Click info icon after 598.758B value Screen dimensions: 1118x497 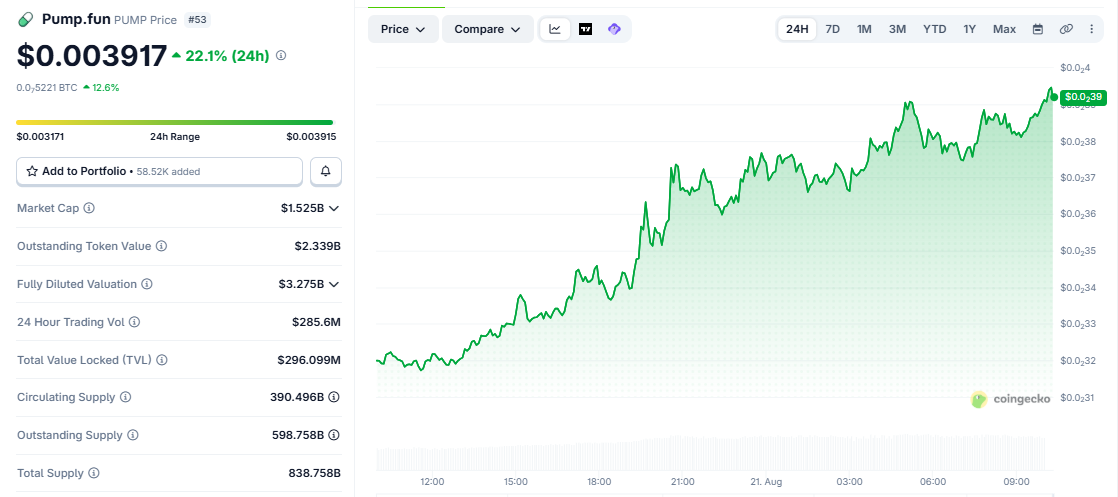click(x=334, y=435)
